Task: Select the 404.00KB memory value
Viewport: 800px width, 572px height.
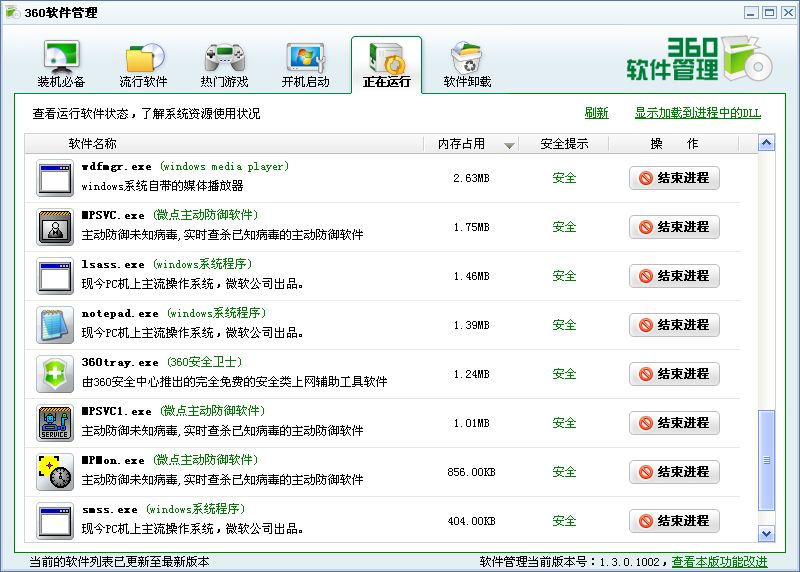Action: tap(471, 521)
